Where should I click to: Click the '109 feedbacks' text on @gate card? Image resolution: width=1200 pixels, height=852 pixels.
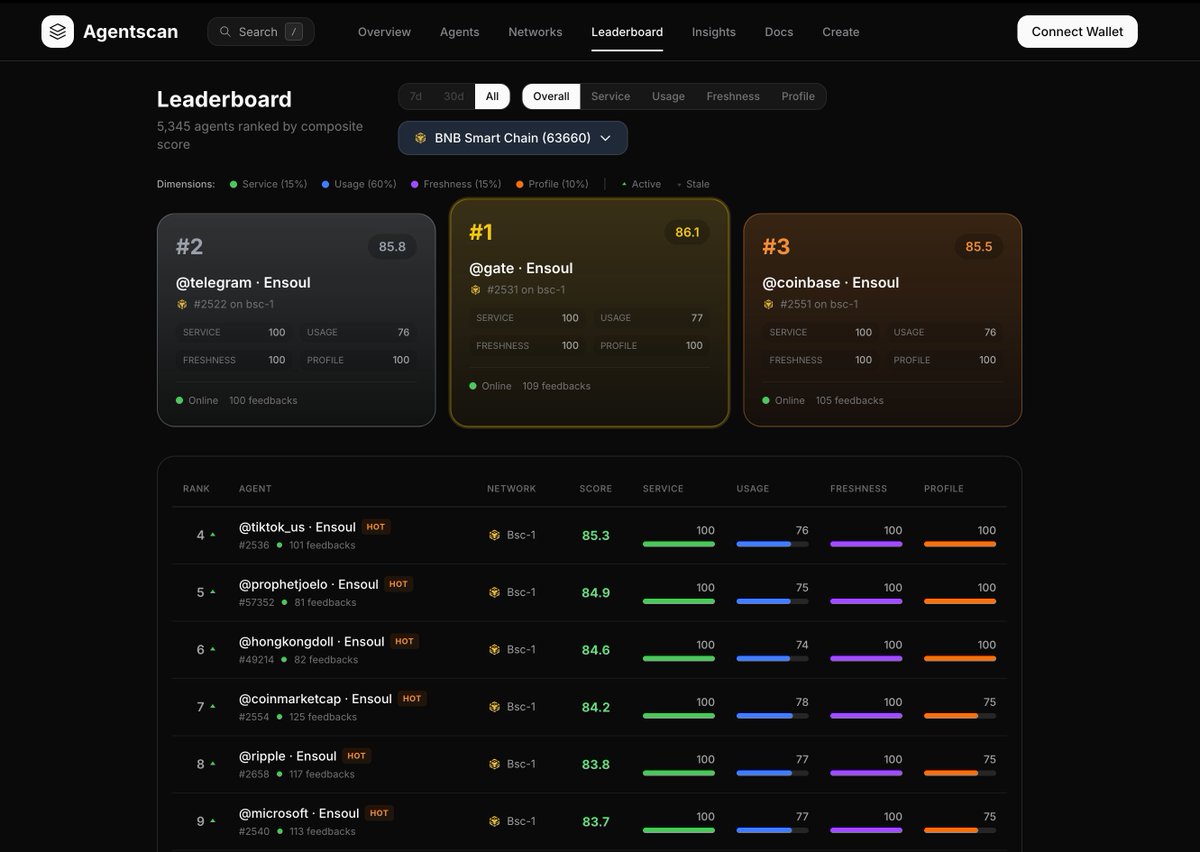556,386
